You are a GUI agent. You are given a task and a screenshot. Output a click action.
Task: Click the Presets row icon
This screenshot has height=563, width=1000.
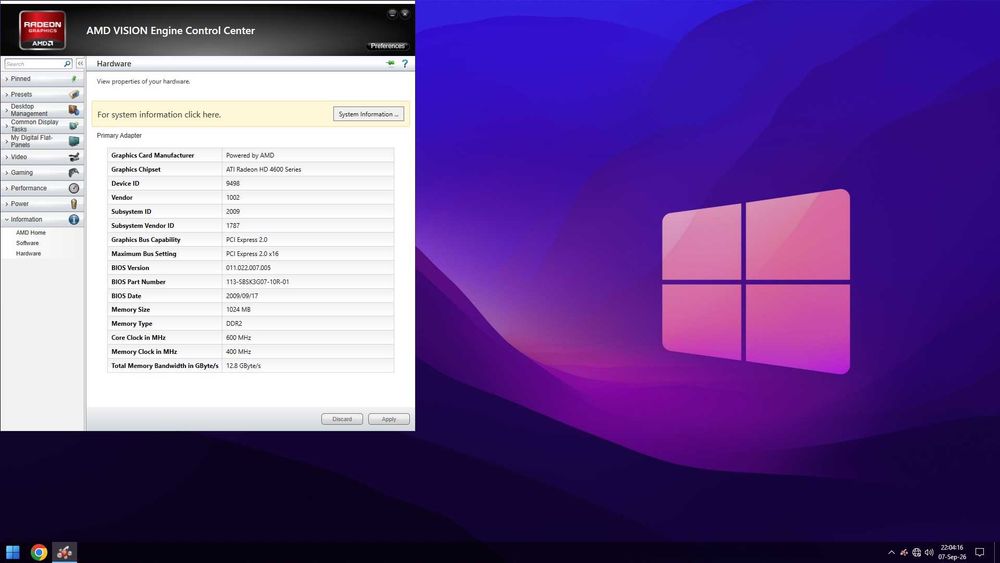(74, 94)
